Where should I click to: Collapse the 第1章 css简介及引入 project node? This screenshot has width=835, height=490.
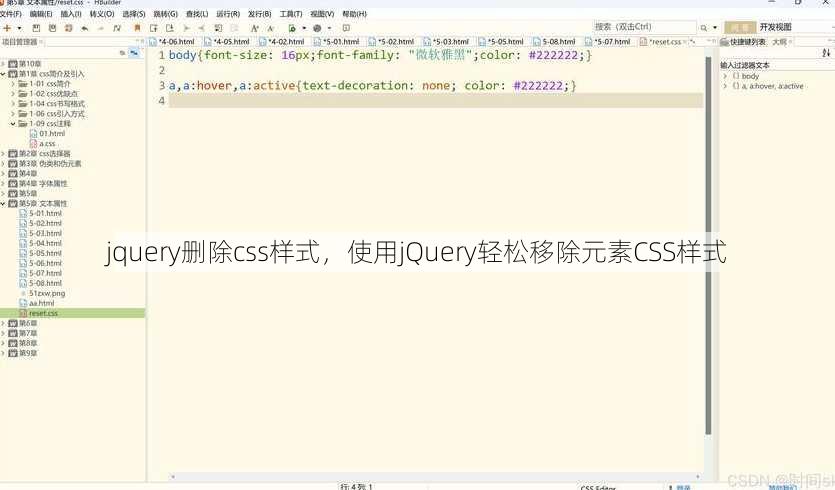pos(3,74)
